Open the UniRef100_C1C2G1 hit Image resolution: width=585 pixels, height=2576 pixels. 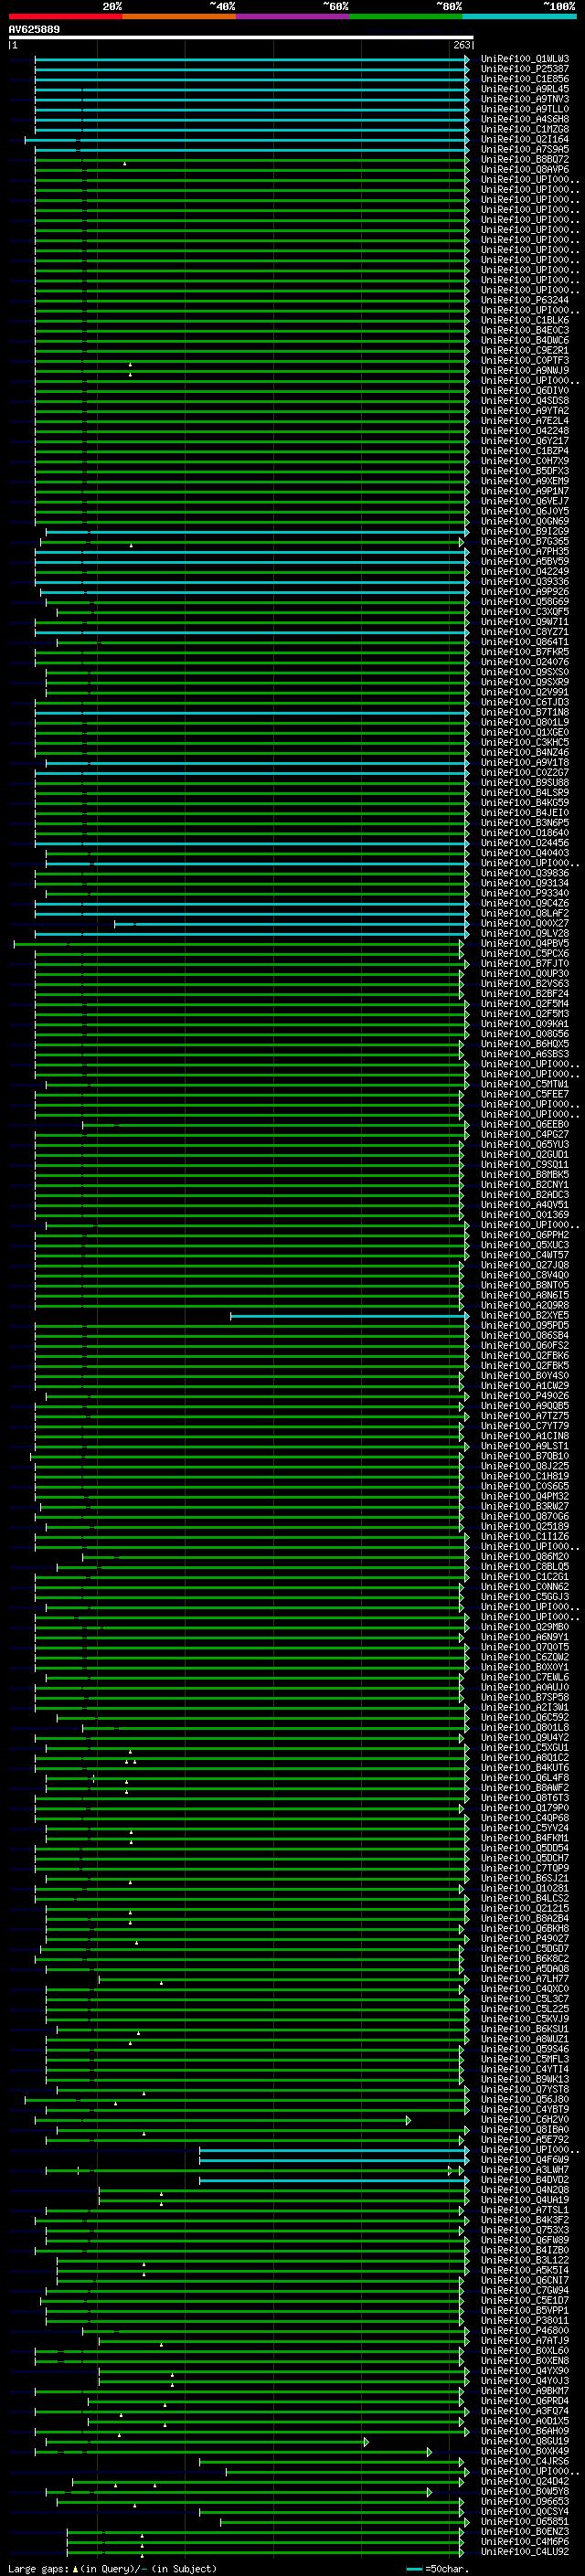coord(525,1577)
